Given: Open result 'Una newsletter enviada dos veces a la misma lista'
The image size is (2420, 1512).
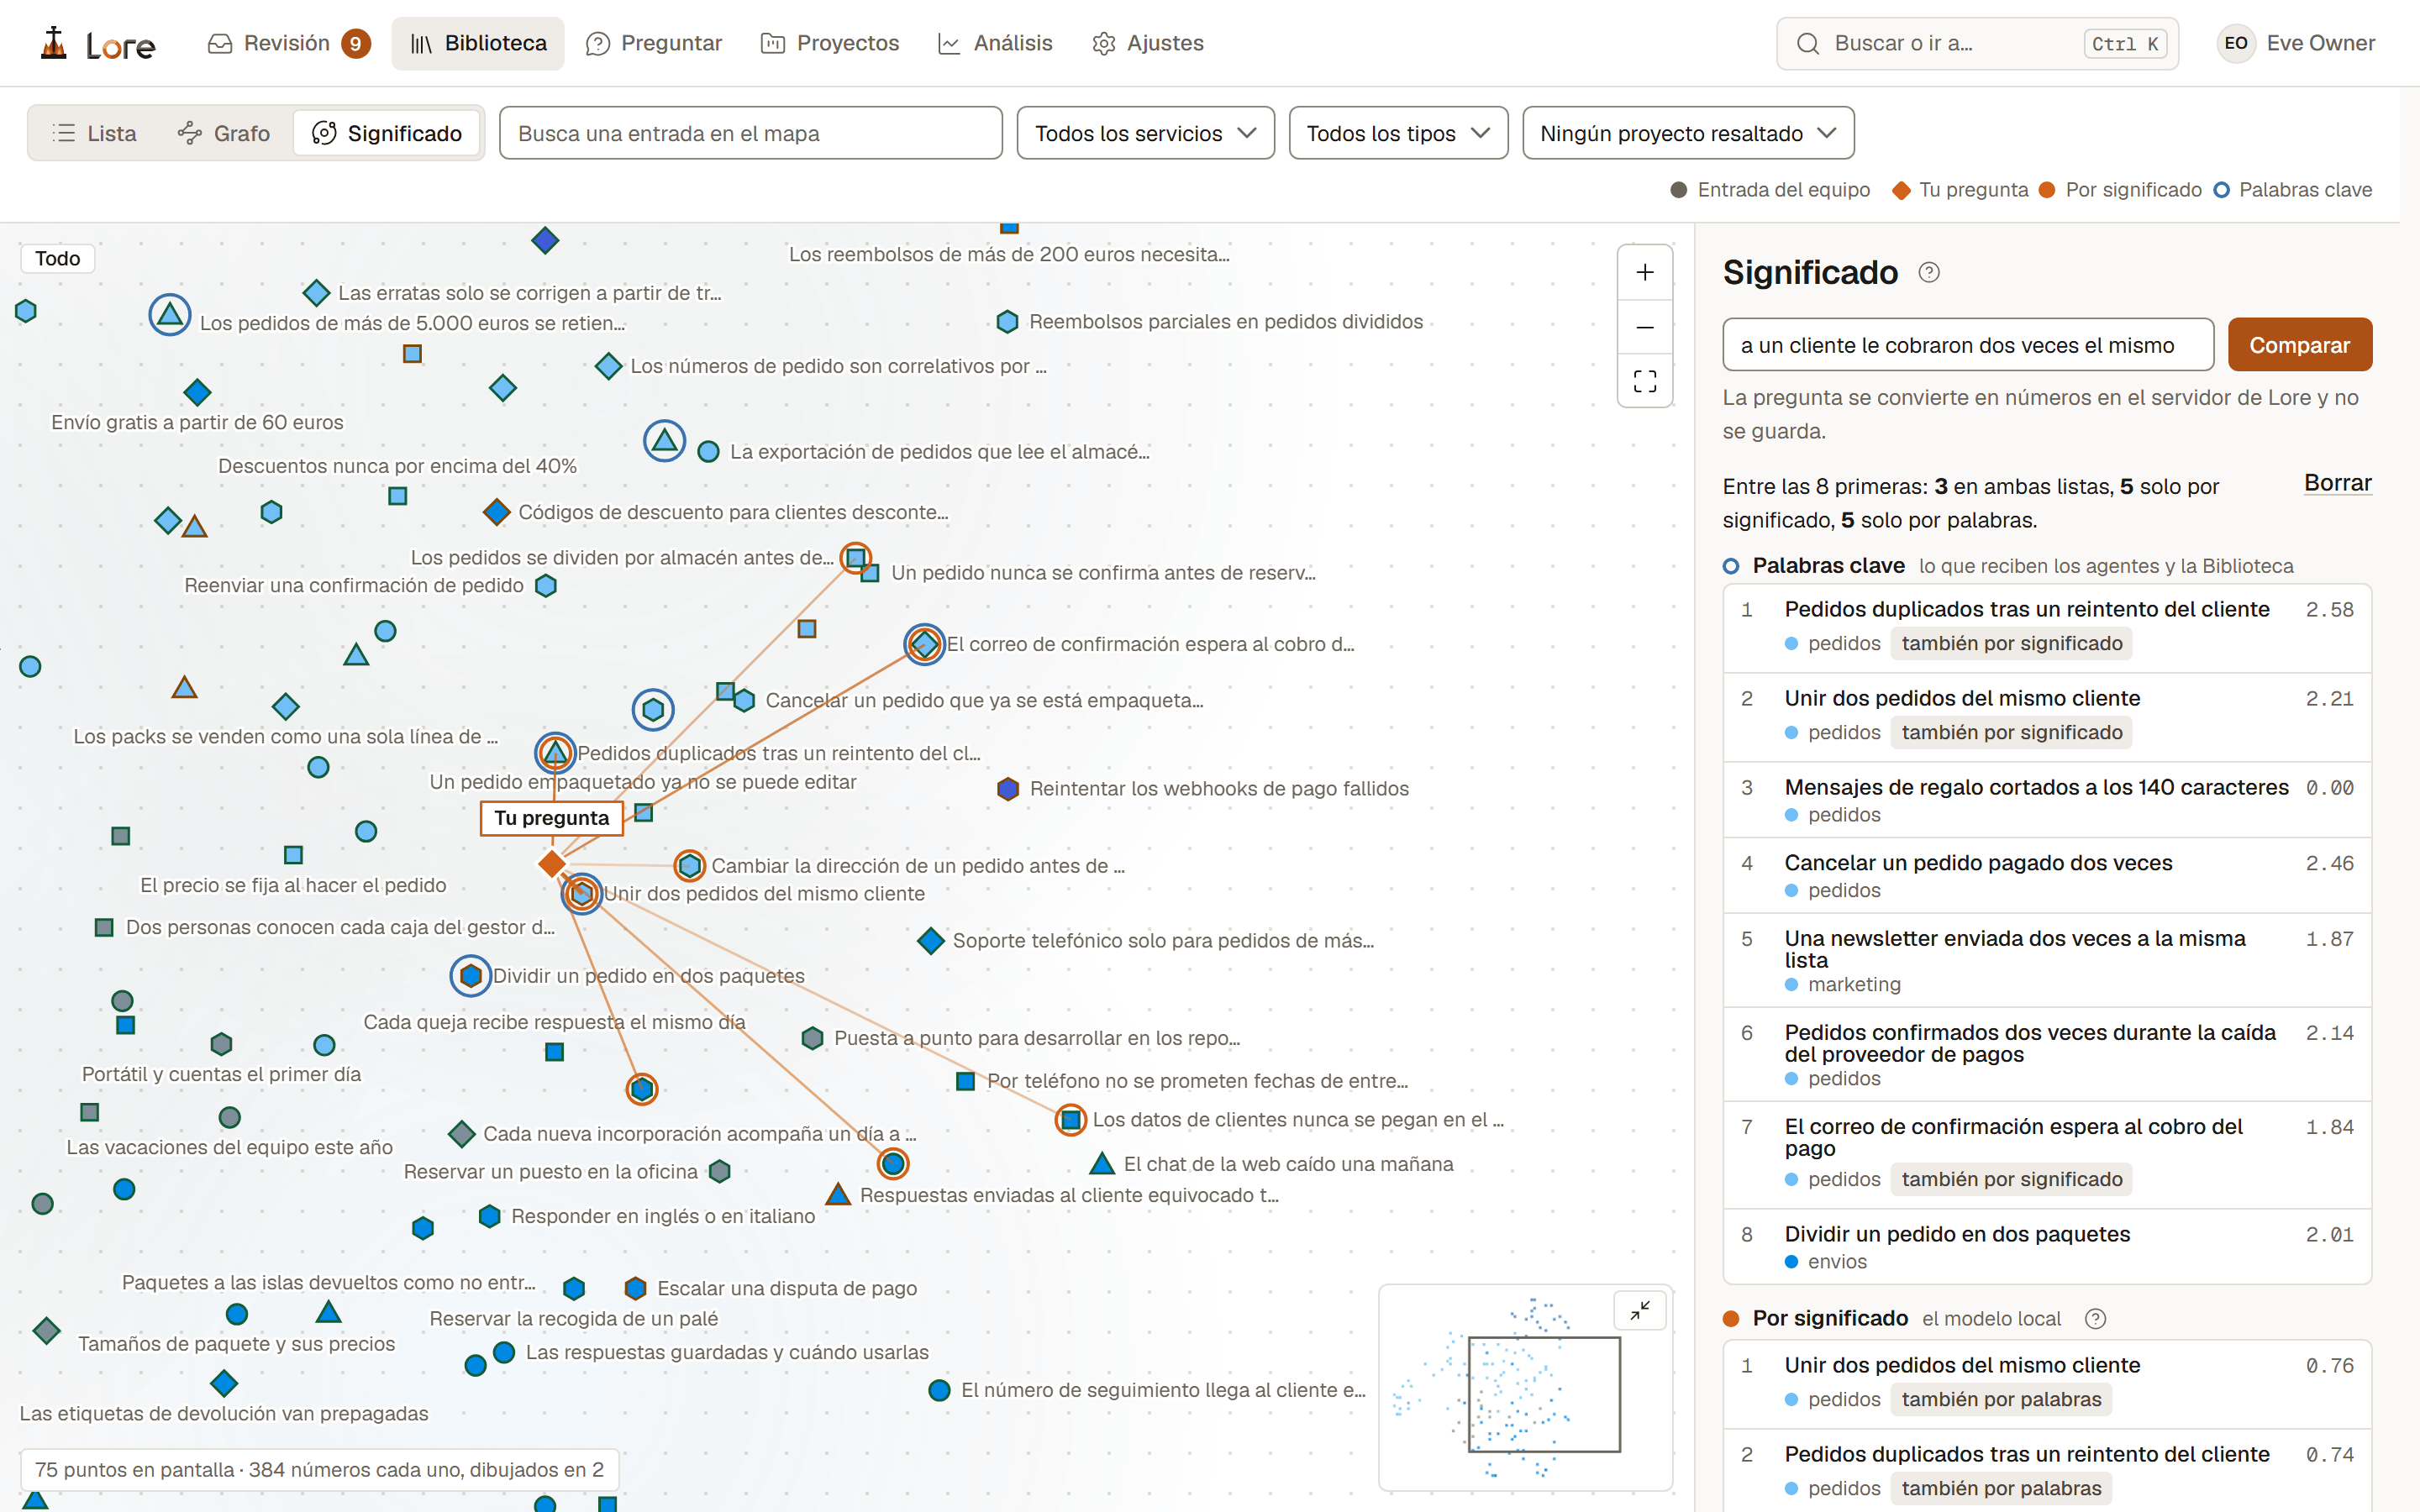Looking at the screenshot, I should 2046,960.
